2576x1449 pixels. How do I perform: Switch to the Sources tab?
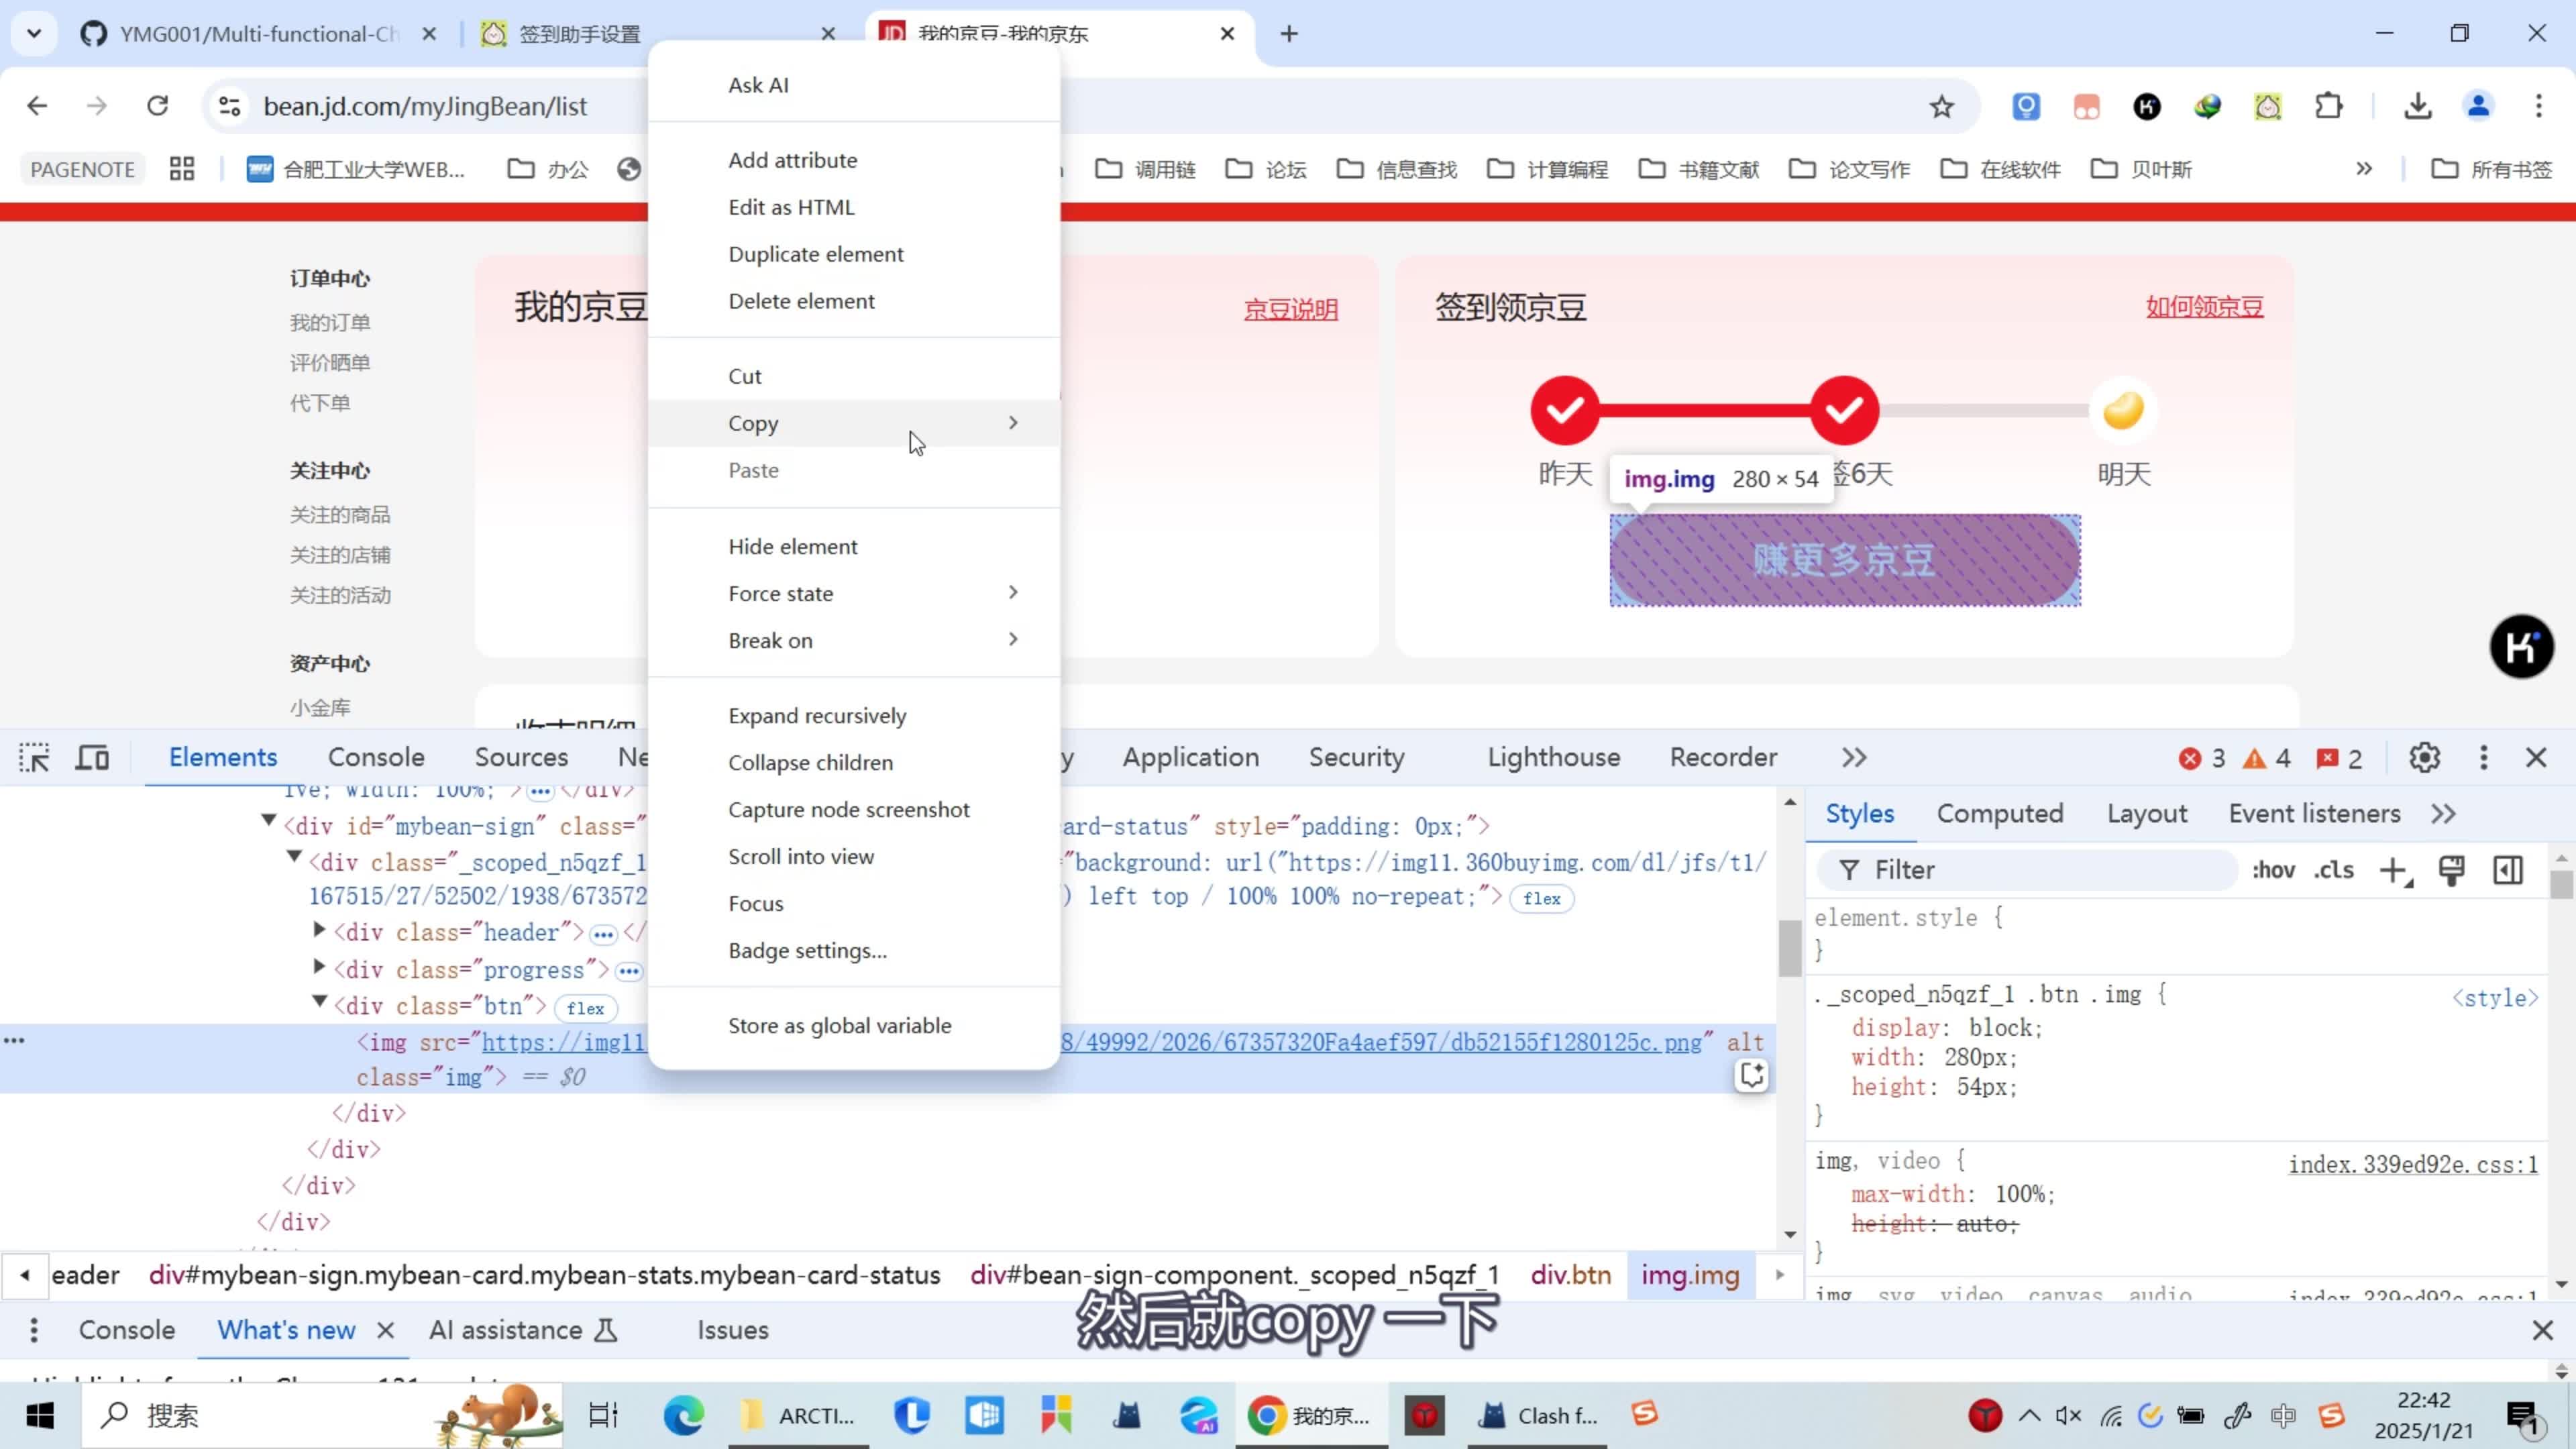tap(521, 758)
